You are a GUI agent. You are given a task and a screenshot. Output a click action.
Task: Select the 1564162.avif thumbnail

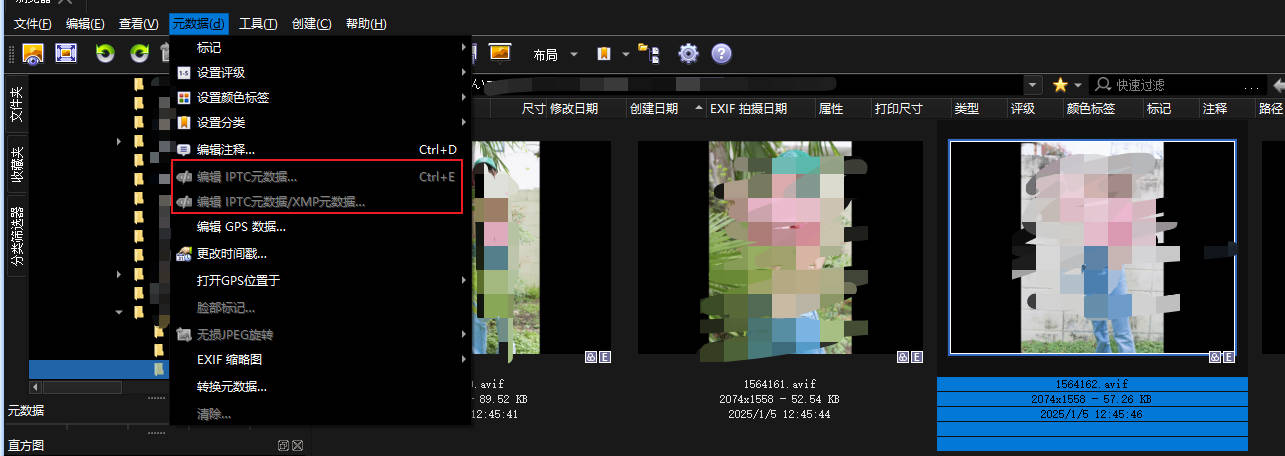(1092, 247)
